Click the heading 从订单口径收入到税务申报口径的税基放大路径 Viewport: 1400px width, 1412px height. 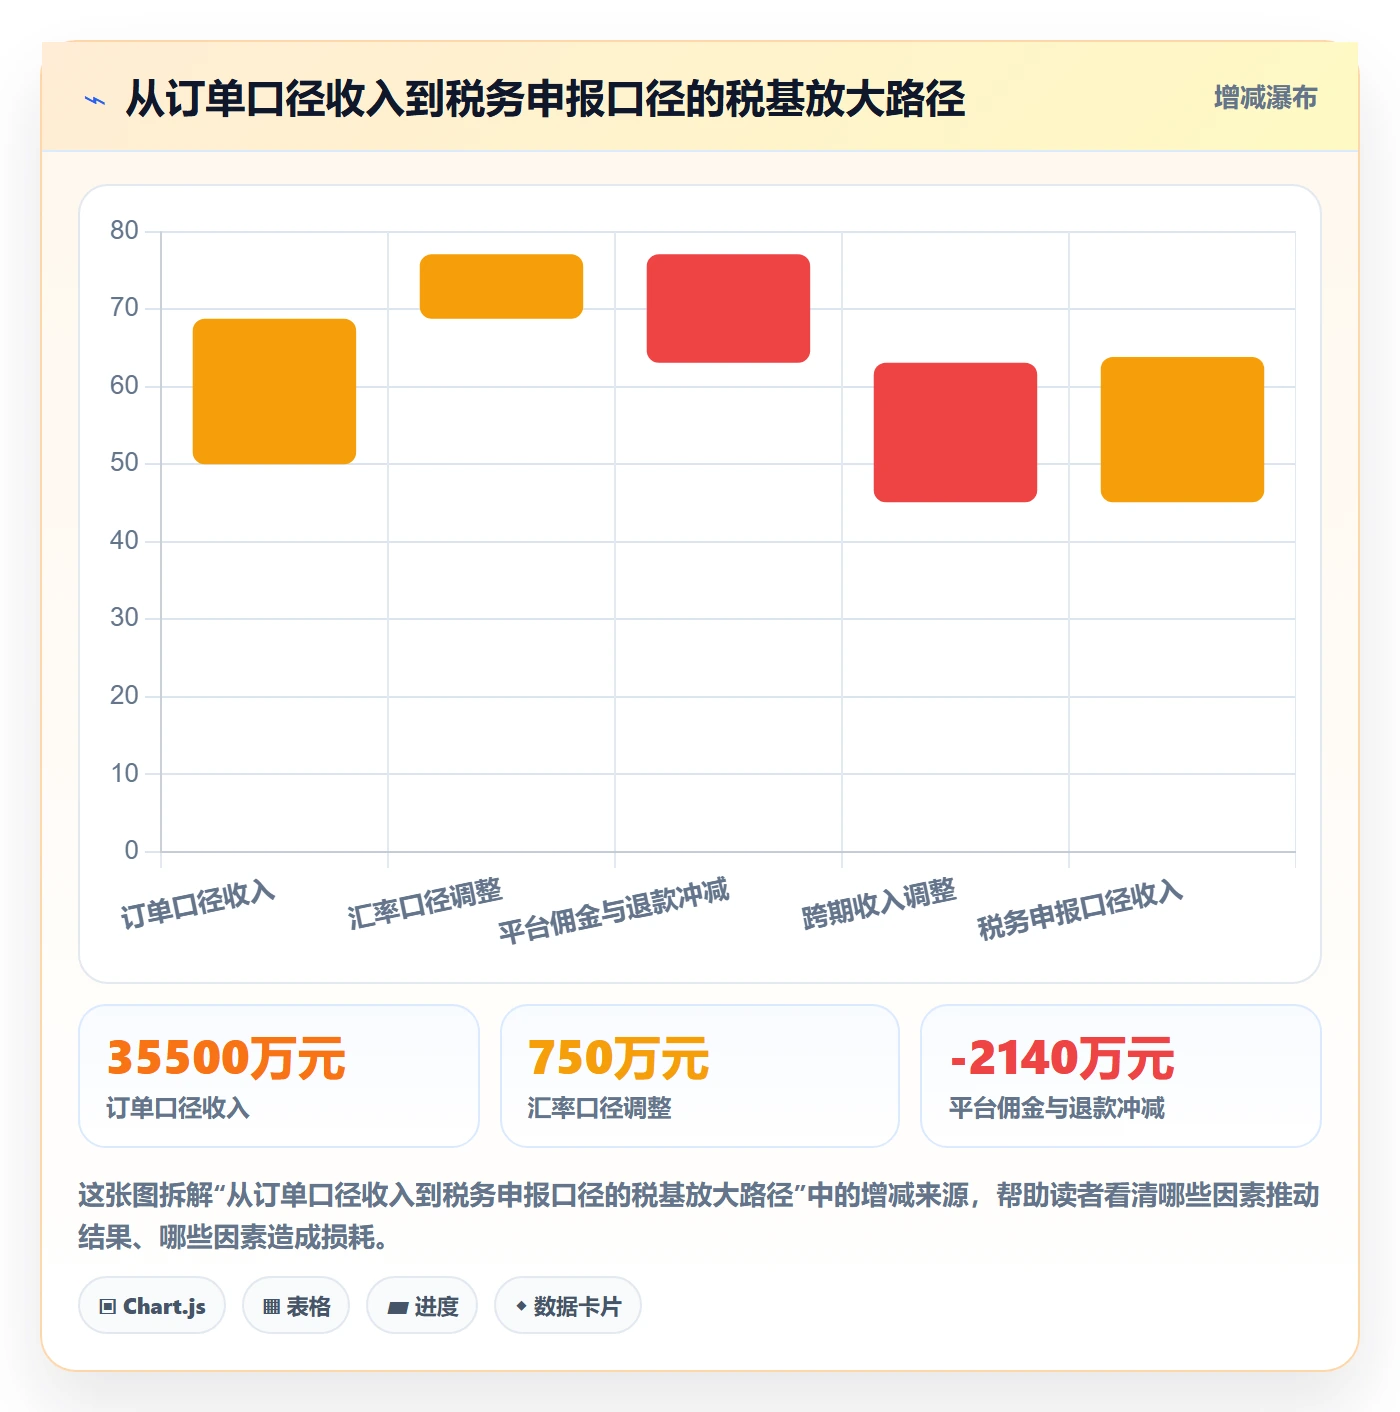click(545, 99)
